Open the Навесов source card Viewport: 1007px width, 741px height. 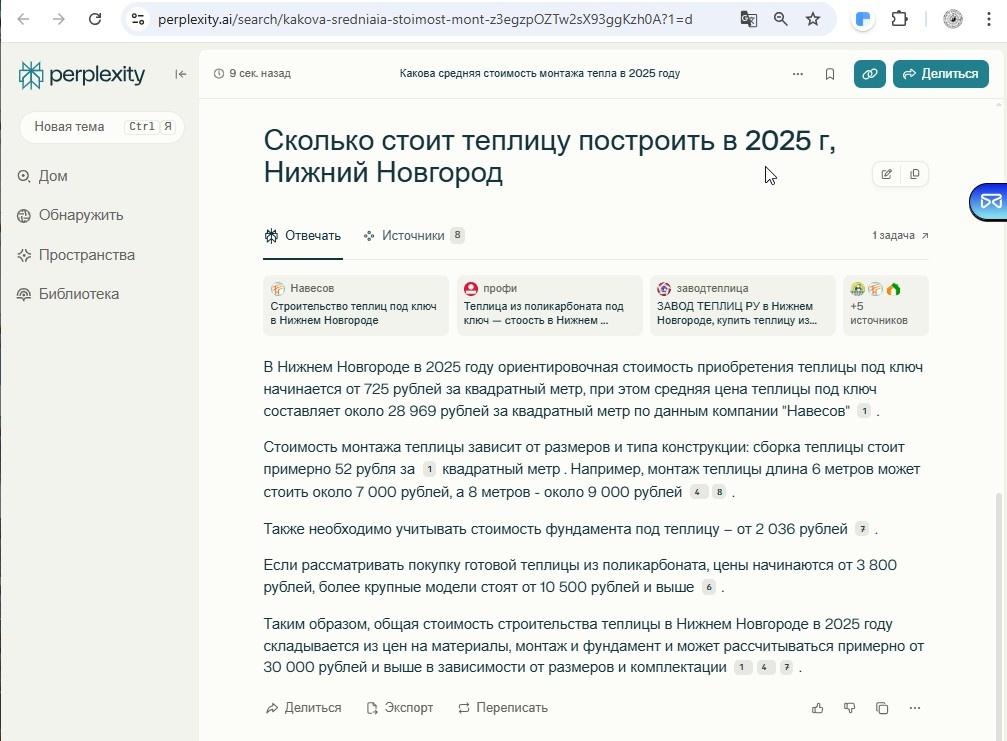(x=356, y=305)
